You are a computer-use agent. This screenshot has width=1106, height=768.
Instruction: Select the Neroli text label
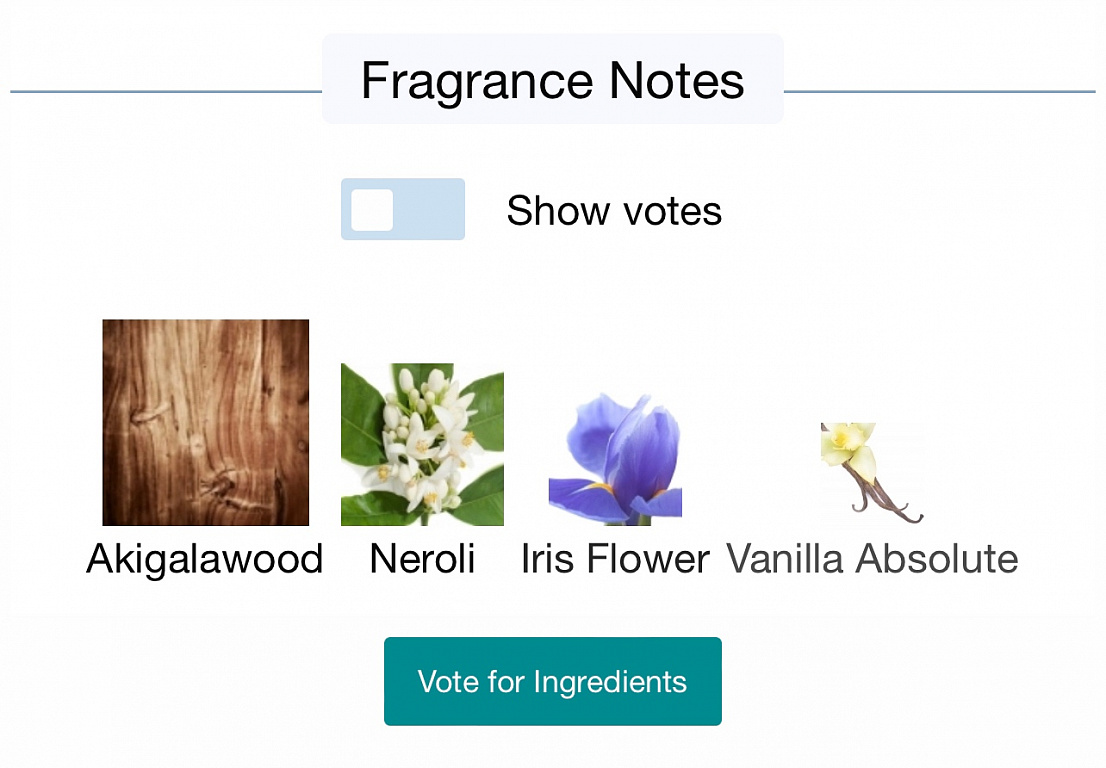point(422,559)
